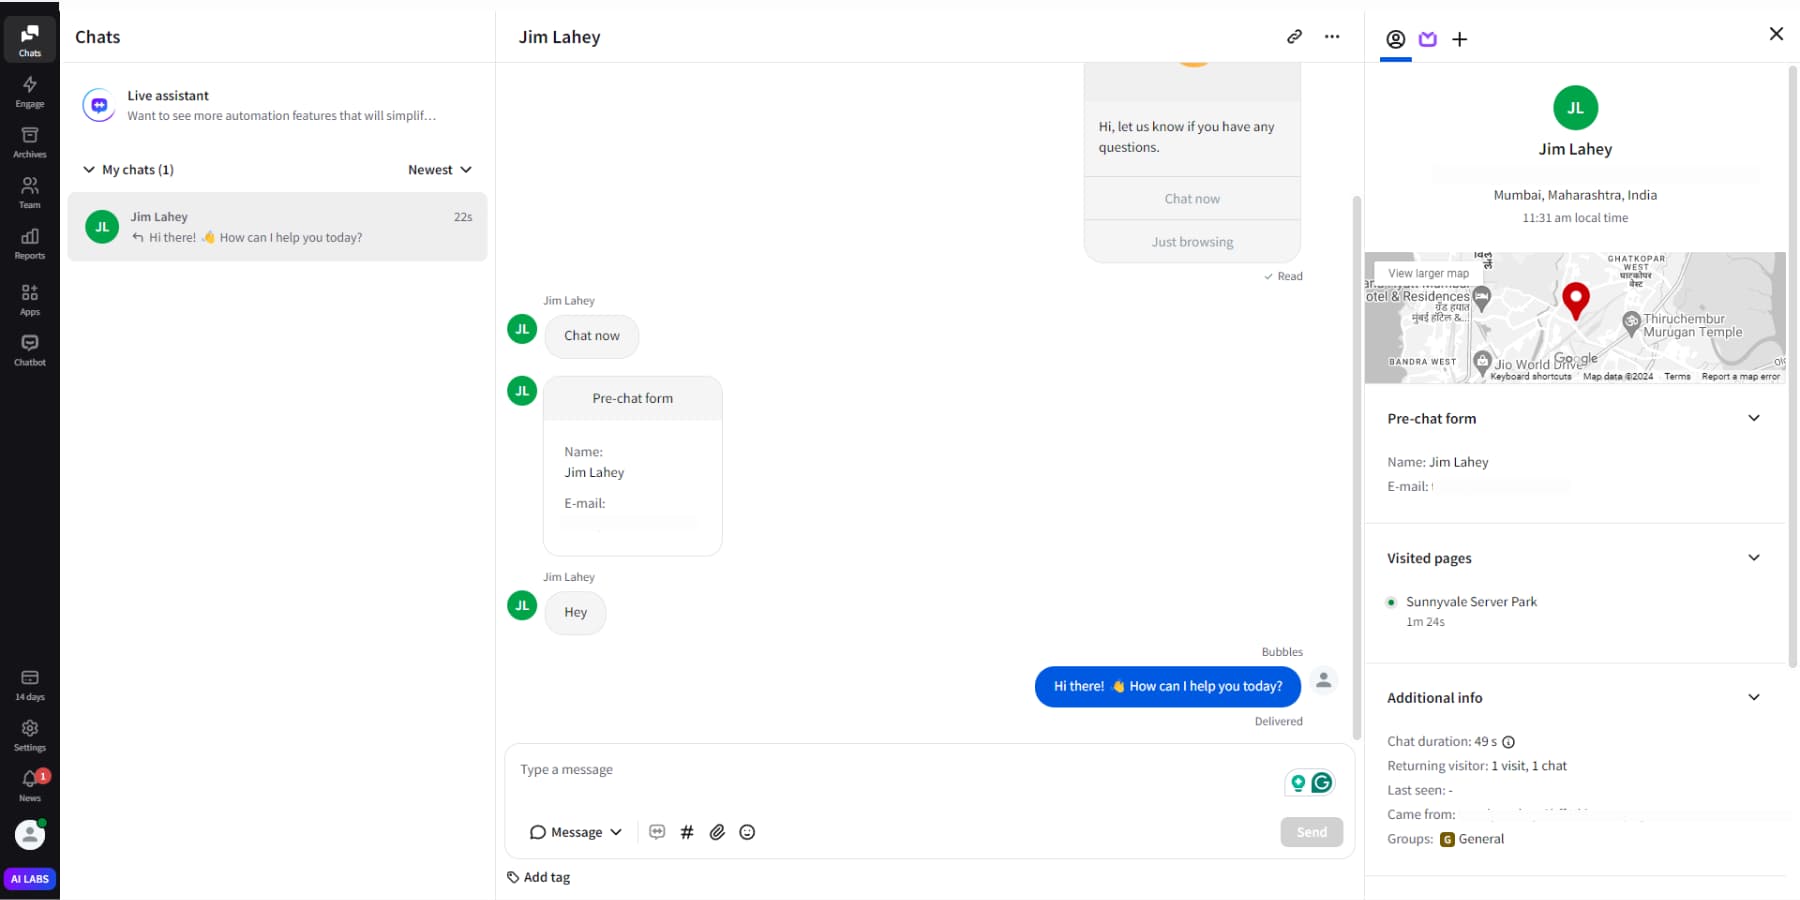The width and height of the screenshot is (1800, 900).
Task: Go to Archives using the sidebar icon
Action: [29, 138]
